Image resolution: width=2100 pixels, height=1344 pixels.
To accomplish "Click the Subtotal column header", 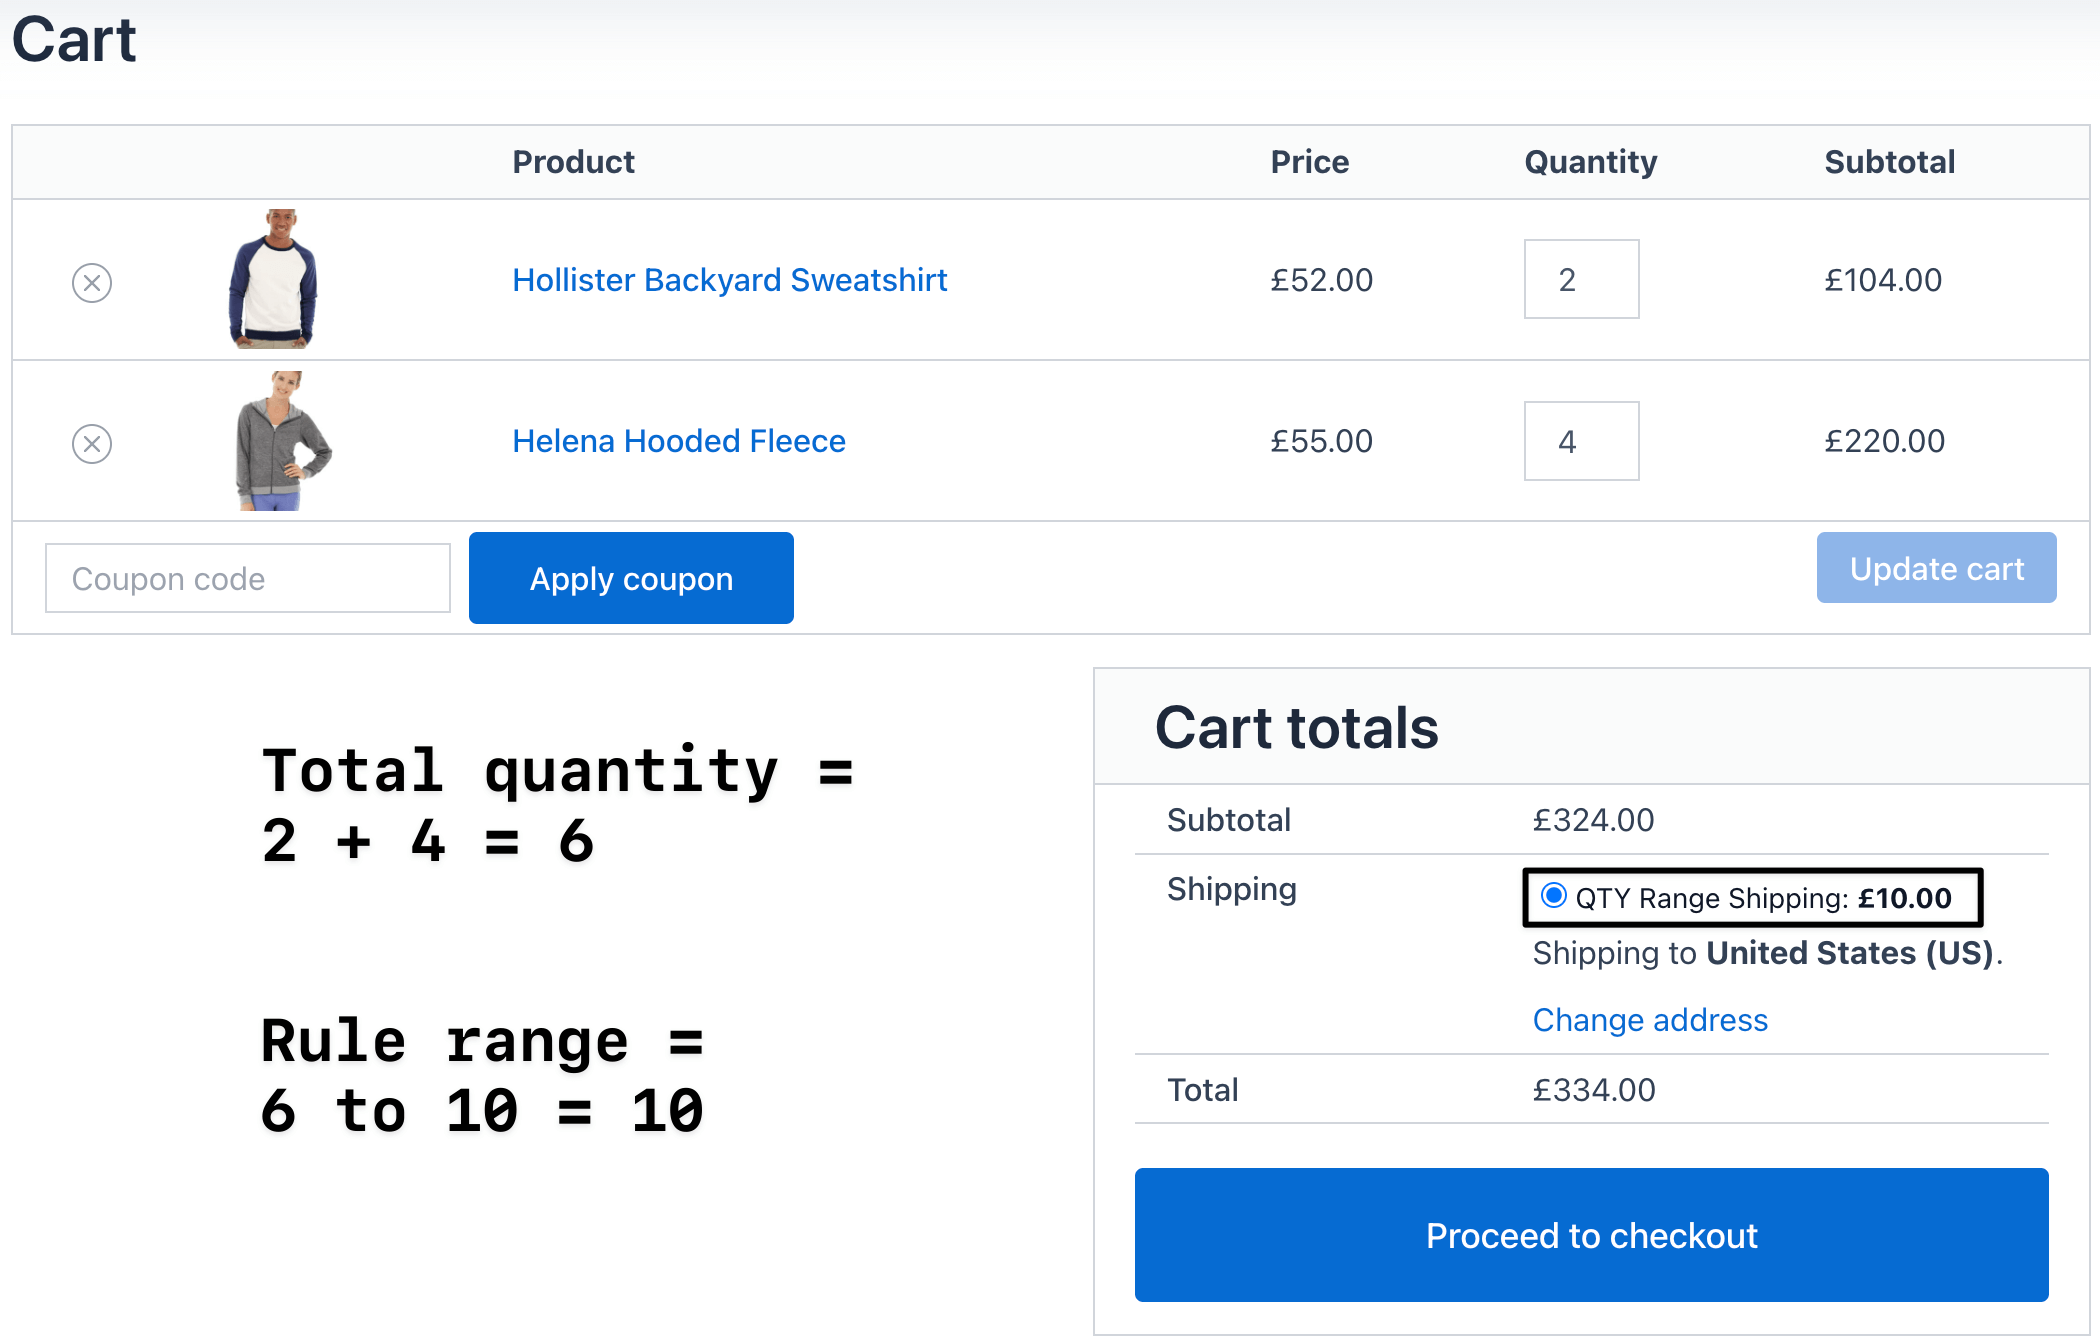I will click(1889, 162).
